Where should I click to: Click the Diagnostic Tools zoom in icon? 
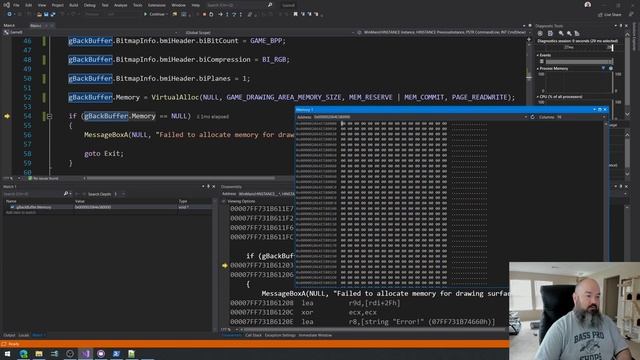(x=561, y=33)
